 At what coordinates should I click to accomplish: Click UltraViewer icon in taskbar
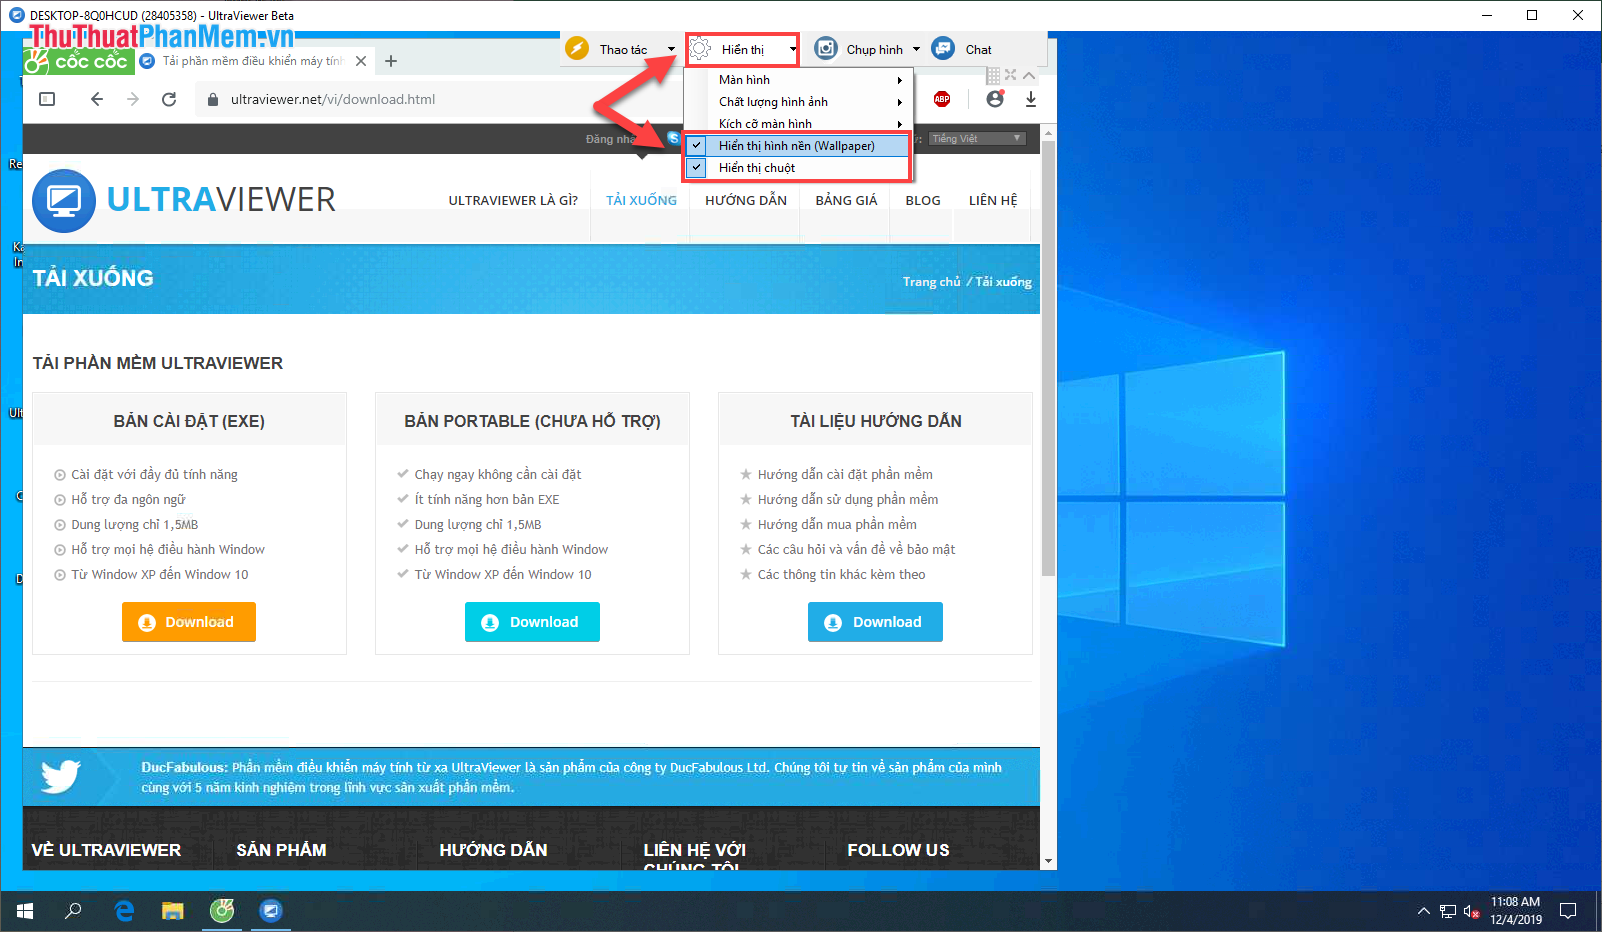tap(271, 911)
